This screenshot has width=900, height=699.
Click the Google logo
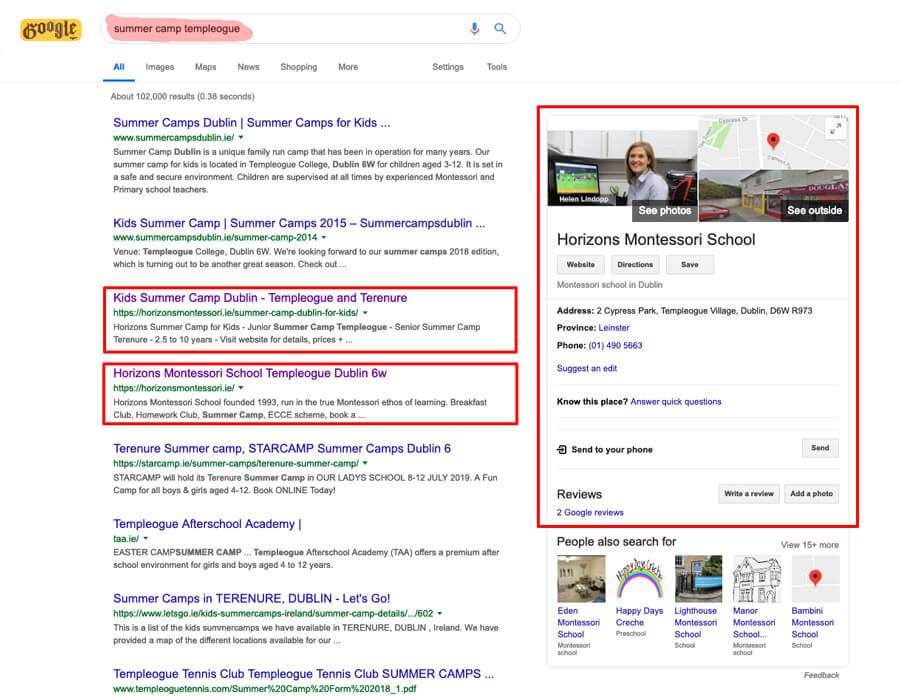(x=51, y=29)
